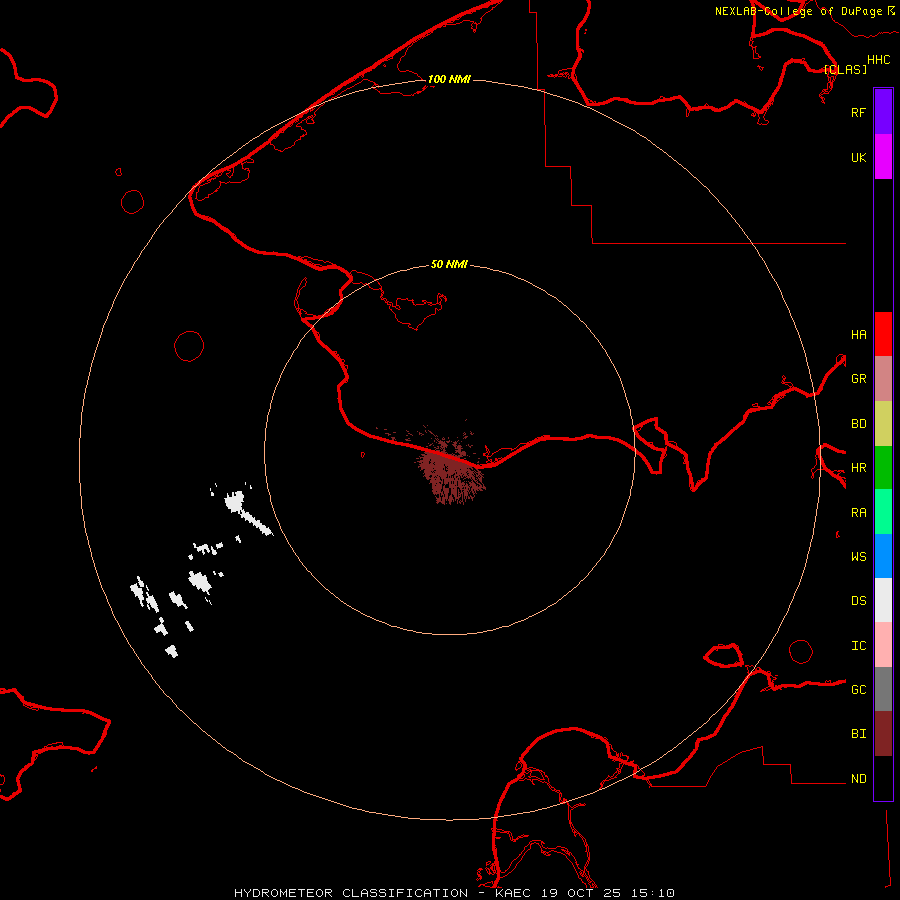Pick the red HA color swatch
The height and width of the screenshot is (900, 900).
coord(883,334)
